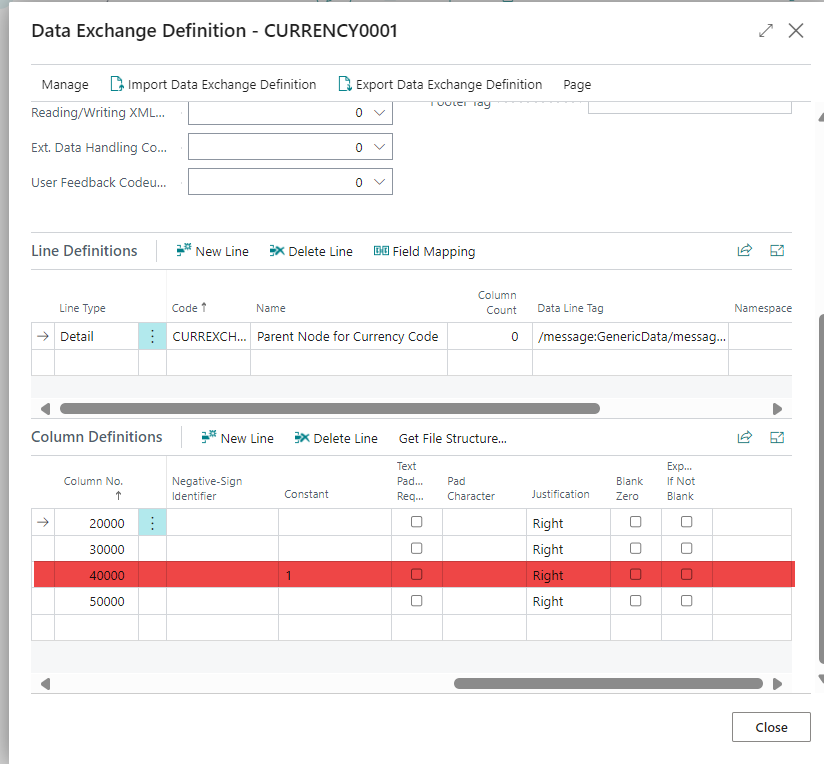Select the column 20000 row arrow indicator
The height and width of the screenshot is (764, 824).
(43, 522)
